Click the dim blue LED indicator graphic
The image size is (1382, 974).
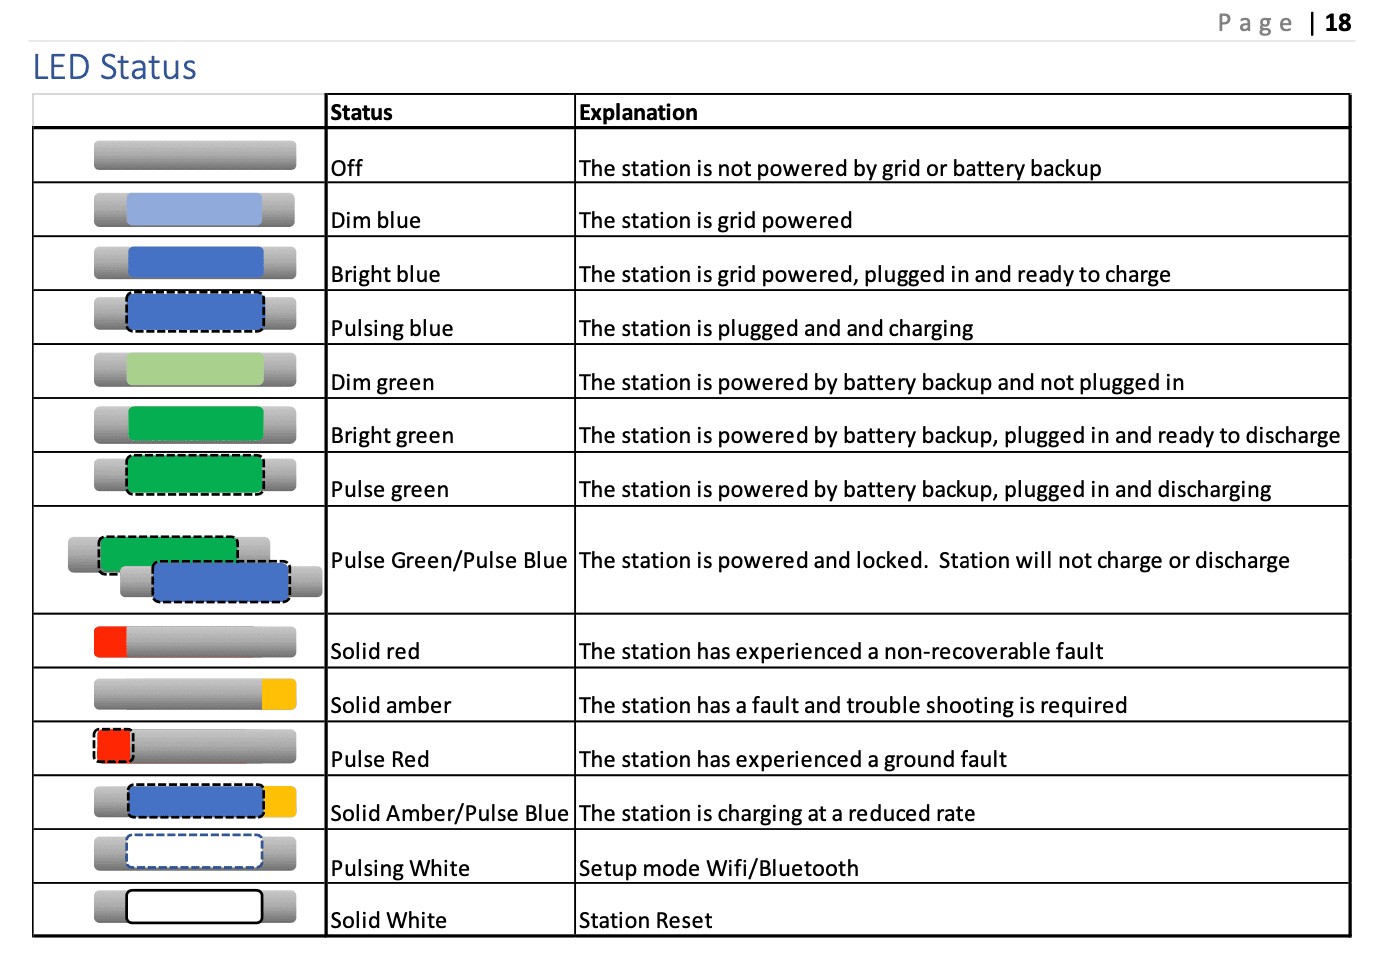[x=195, y=209]
